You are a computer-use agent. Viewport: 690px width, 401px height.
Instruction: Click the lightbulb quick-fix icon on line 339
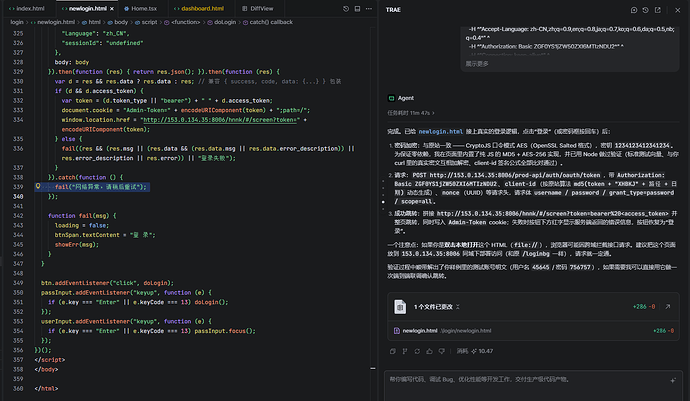click(x=38, y=186)
